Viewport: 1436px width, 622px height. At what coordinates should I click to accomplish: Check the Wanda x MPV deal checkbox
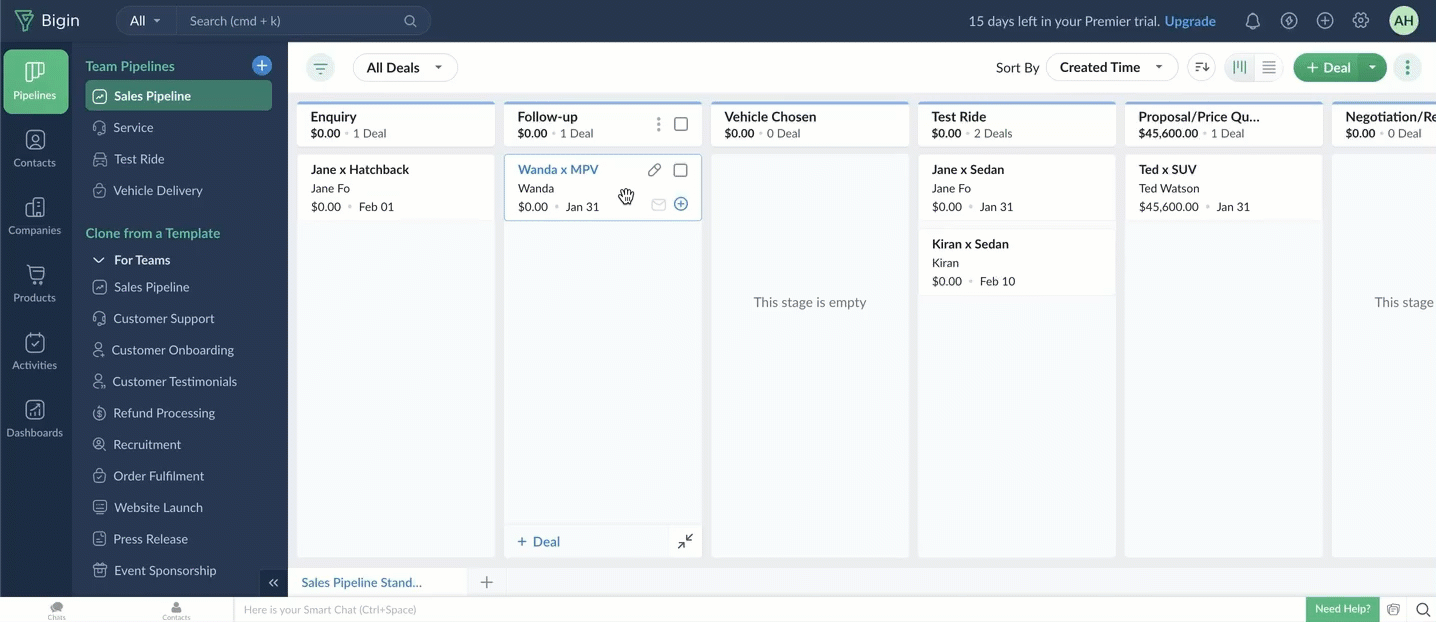click(681, 170)
